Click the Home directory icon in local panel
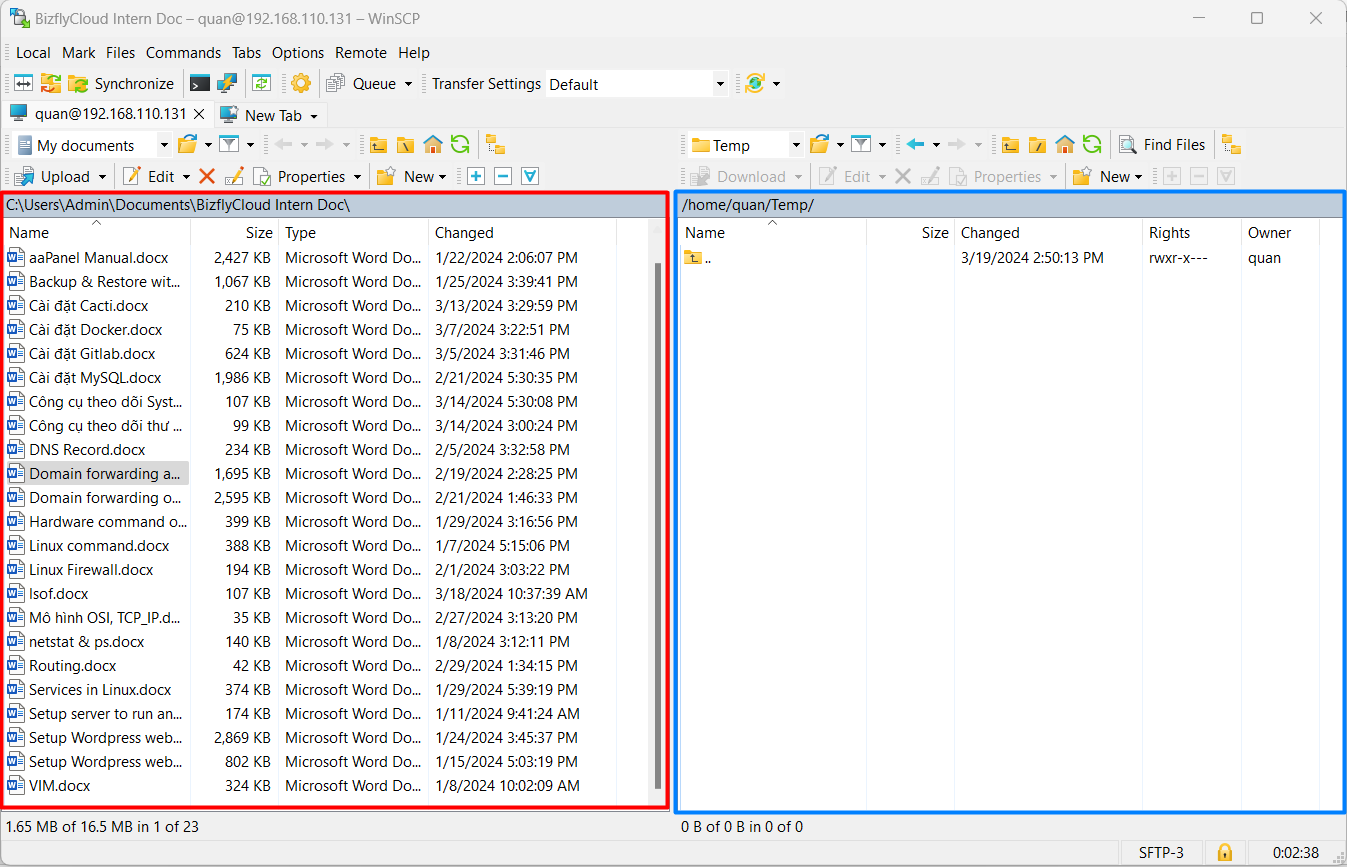 click(433, 145)
